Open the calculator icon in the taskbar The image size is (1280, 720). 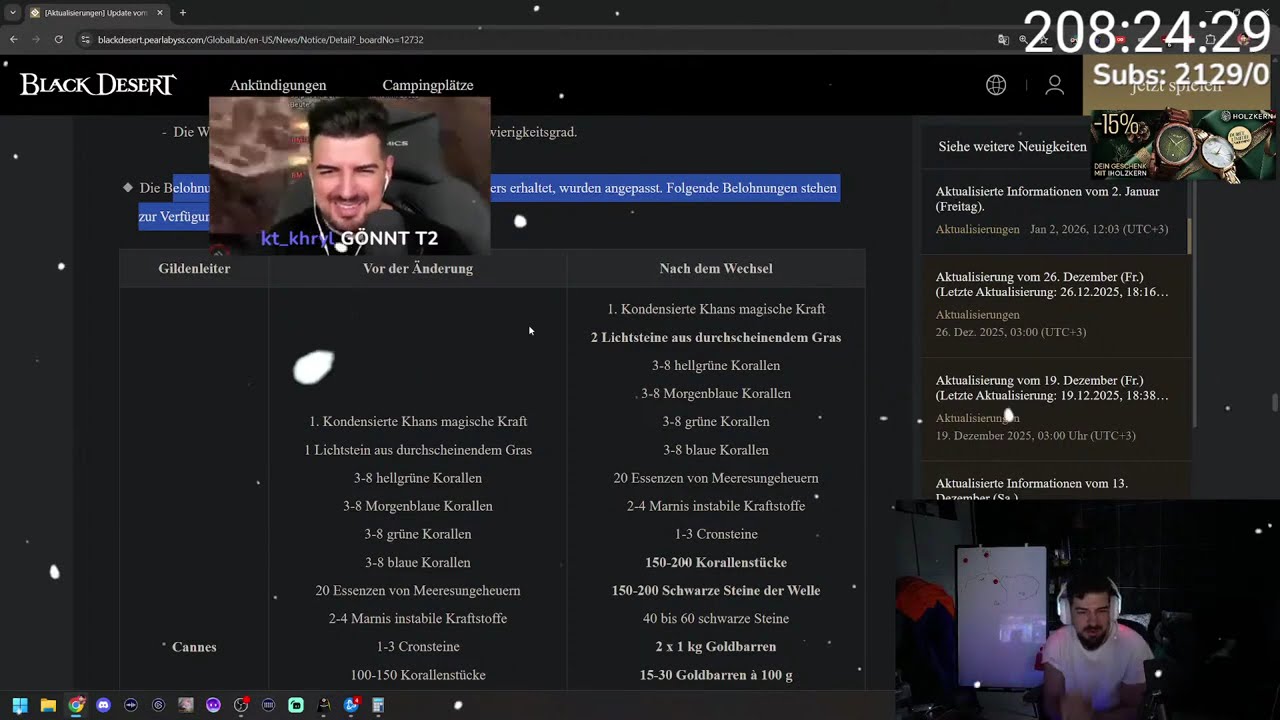coord(378,705)
